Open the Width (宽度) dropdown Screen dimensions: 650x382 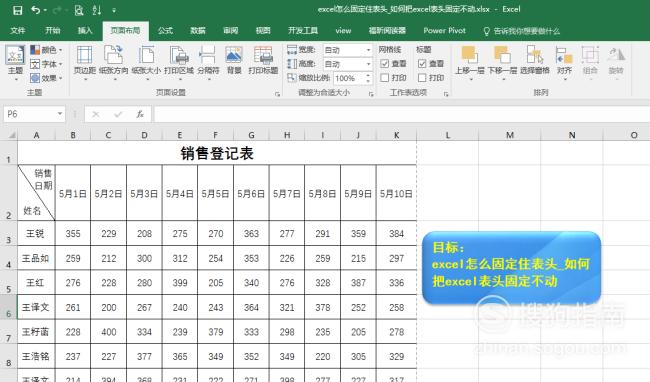coord(368,50)
